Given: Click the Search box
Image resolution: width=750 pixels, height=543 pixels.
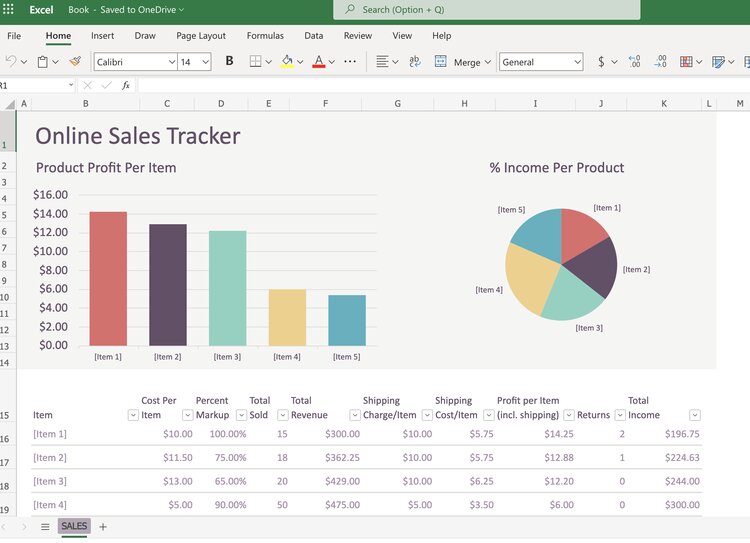Looking at the screenshot, I should [x=486, y=10].
